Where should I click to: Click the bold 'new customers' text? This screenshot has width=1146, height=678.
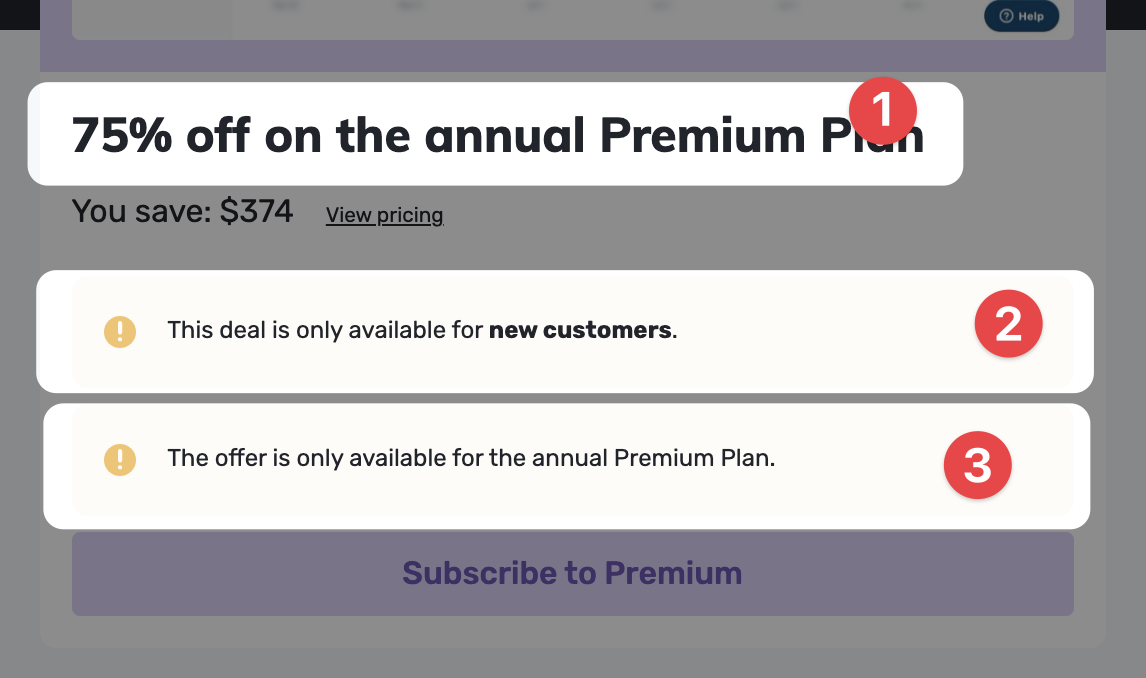pos(580,330)
